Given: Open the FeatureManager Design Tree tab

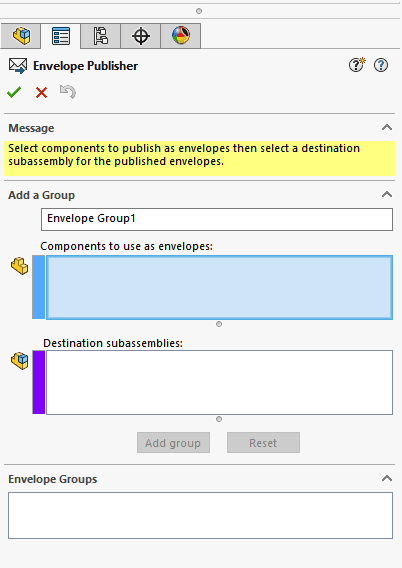Looking at the screenshot, I should point(21,36).
